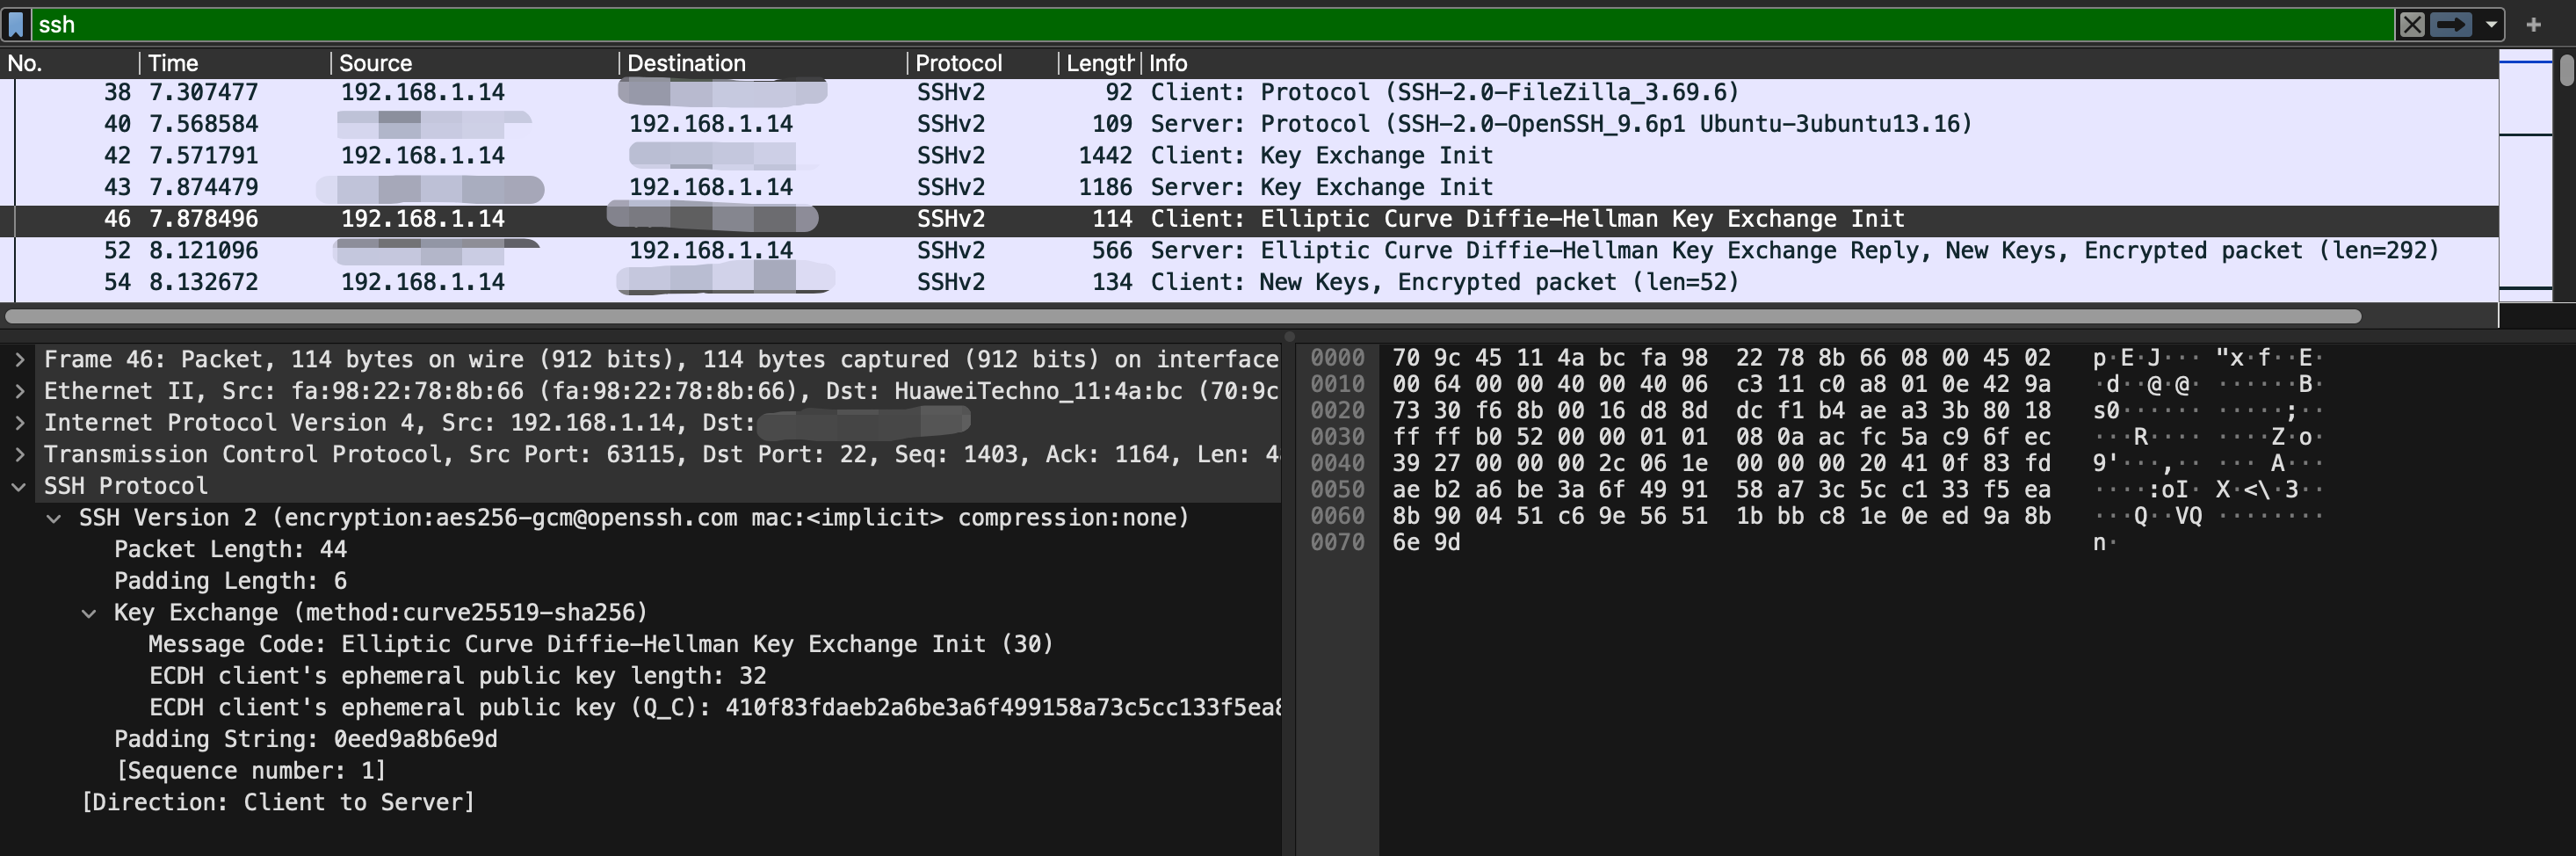
Task: Collapse the Key Exchange subtree
Action: tap(89, 613)
